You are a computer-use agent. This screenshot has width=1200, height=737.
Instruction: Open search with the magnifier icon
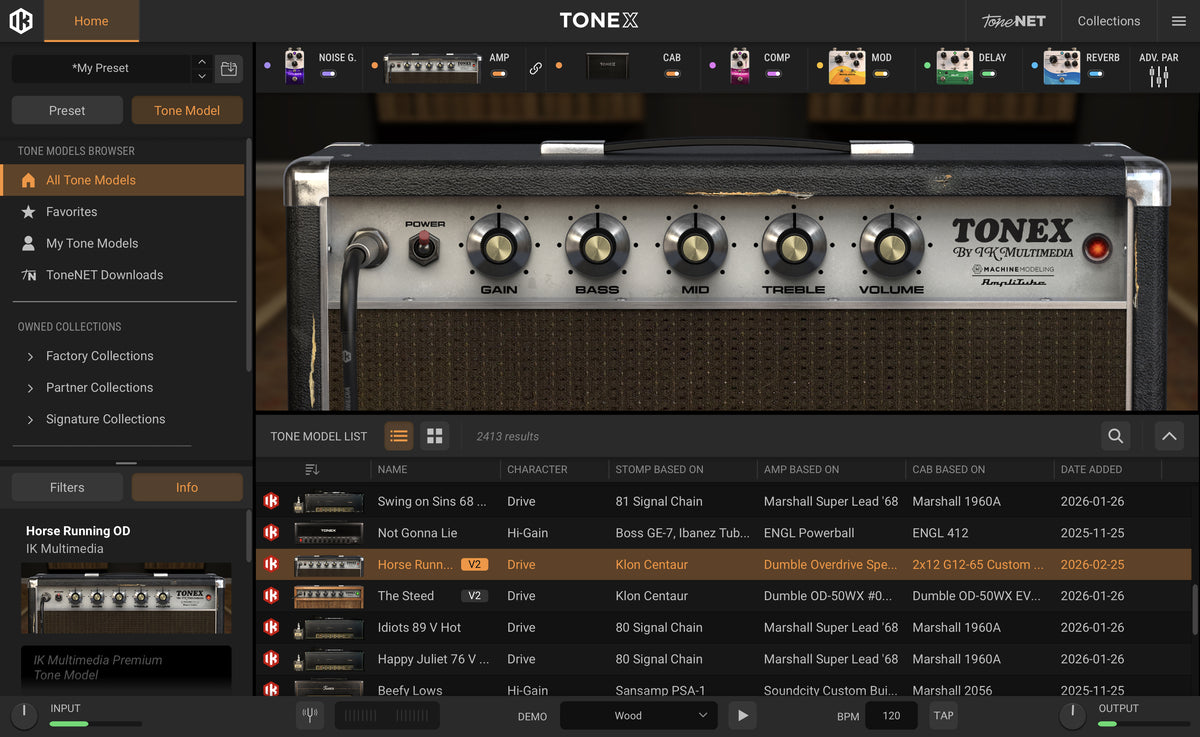1115,436
